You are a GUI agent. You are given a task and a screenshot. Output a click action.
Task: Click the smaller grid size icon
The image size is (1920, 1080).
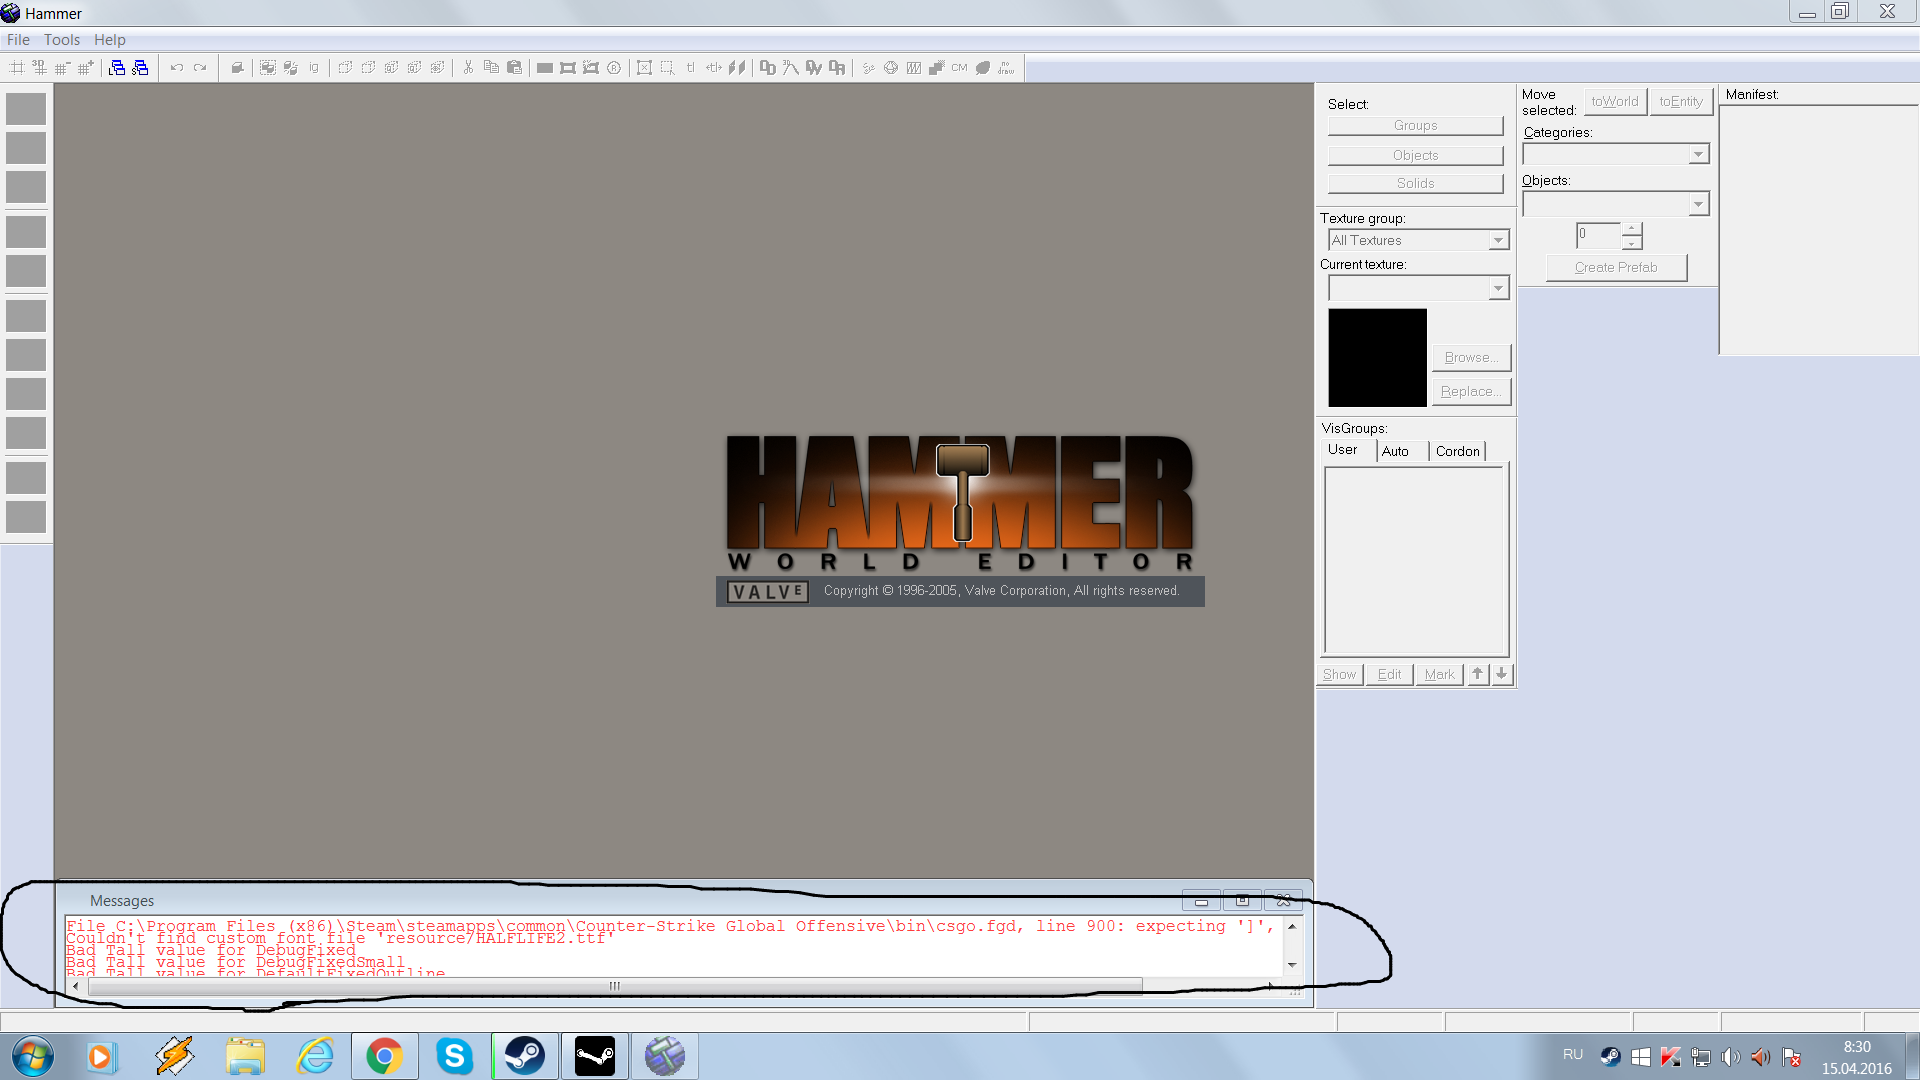coord(63,68)
